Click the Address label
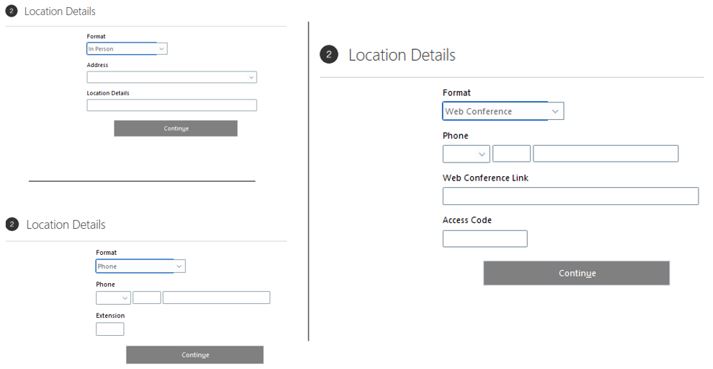713x369 pixels. 97,65
